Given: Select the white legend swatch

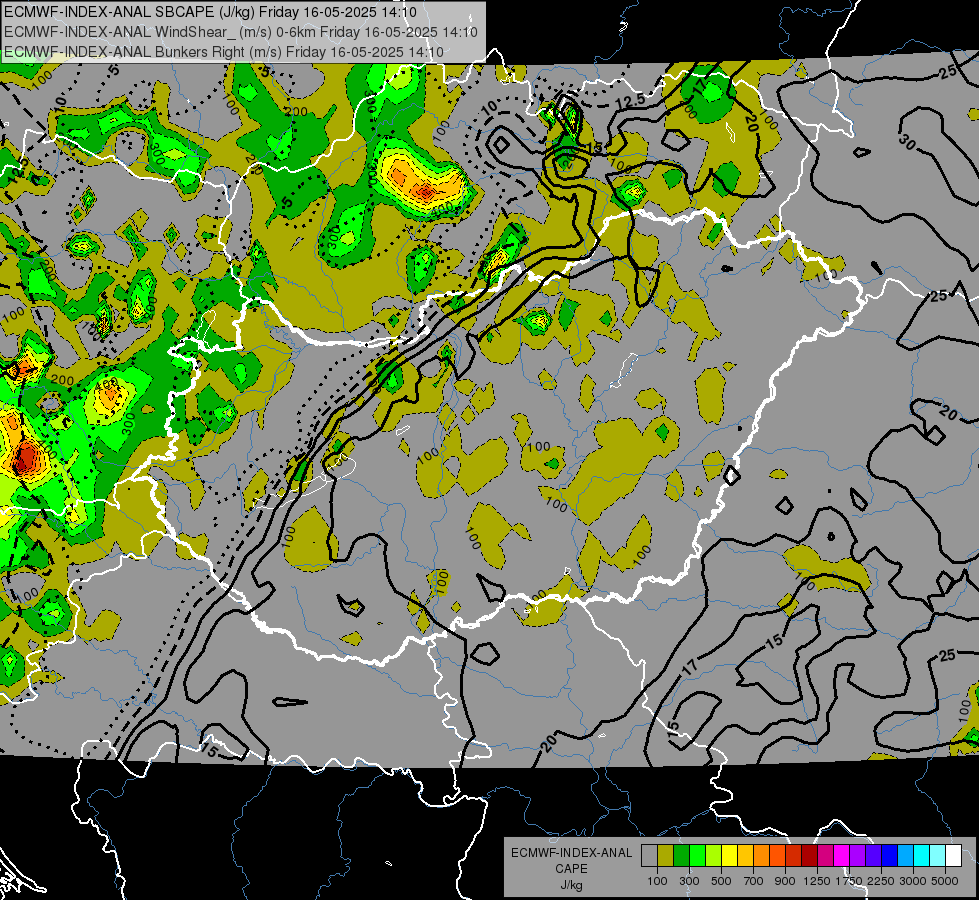Looking at the screenshot, I should 953,855.
